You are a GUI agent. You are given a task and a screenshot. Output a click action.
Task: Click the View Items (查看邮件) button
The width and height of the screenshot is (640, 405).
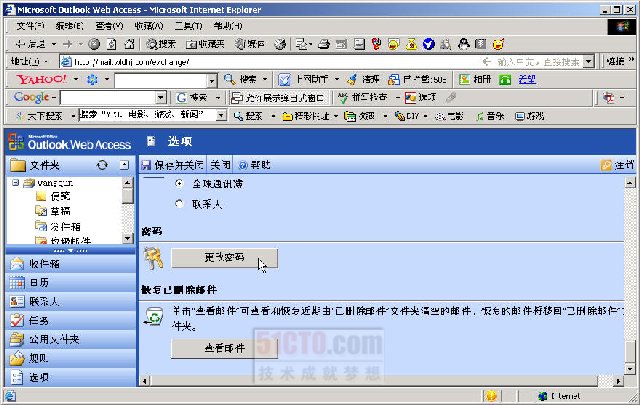tap(224, 349)
